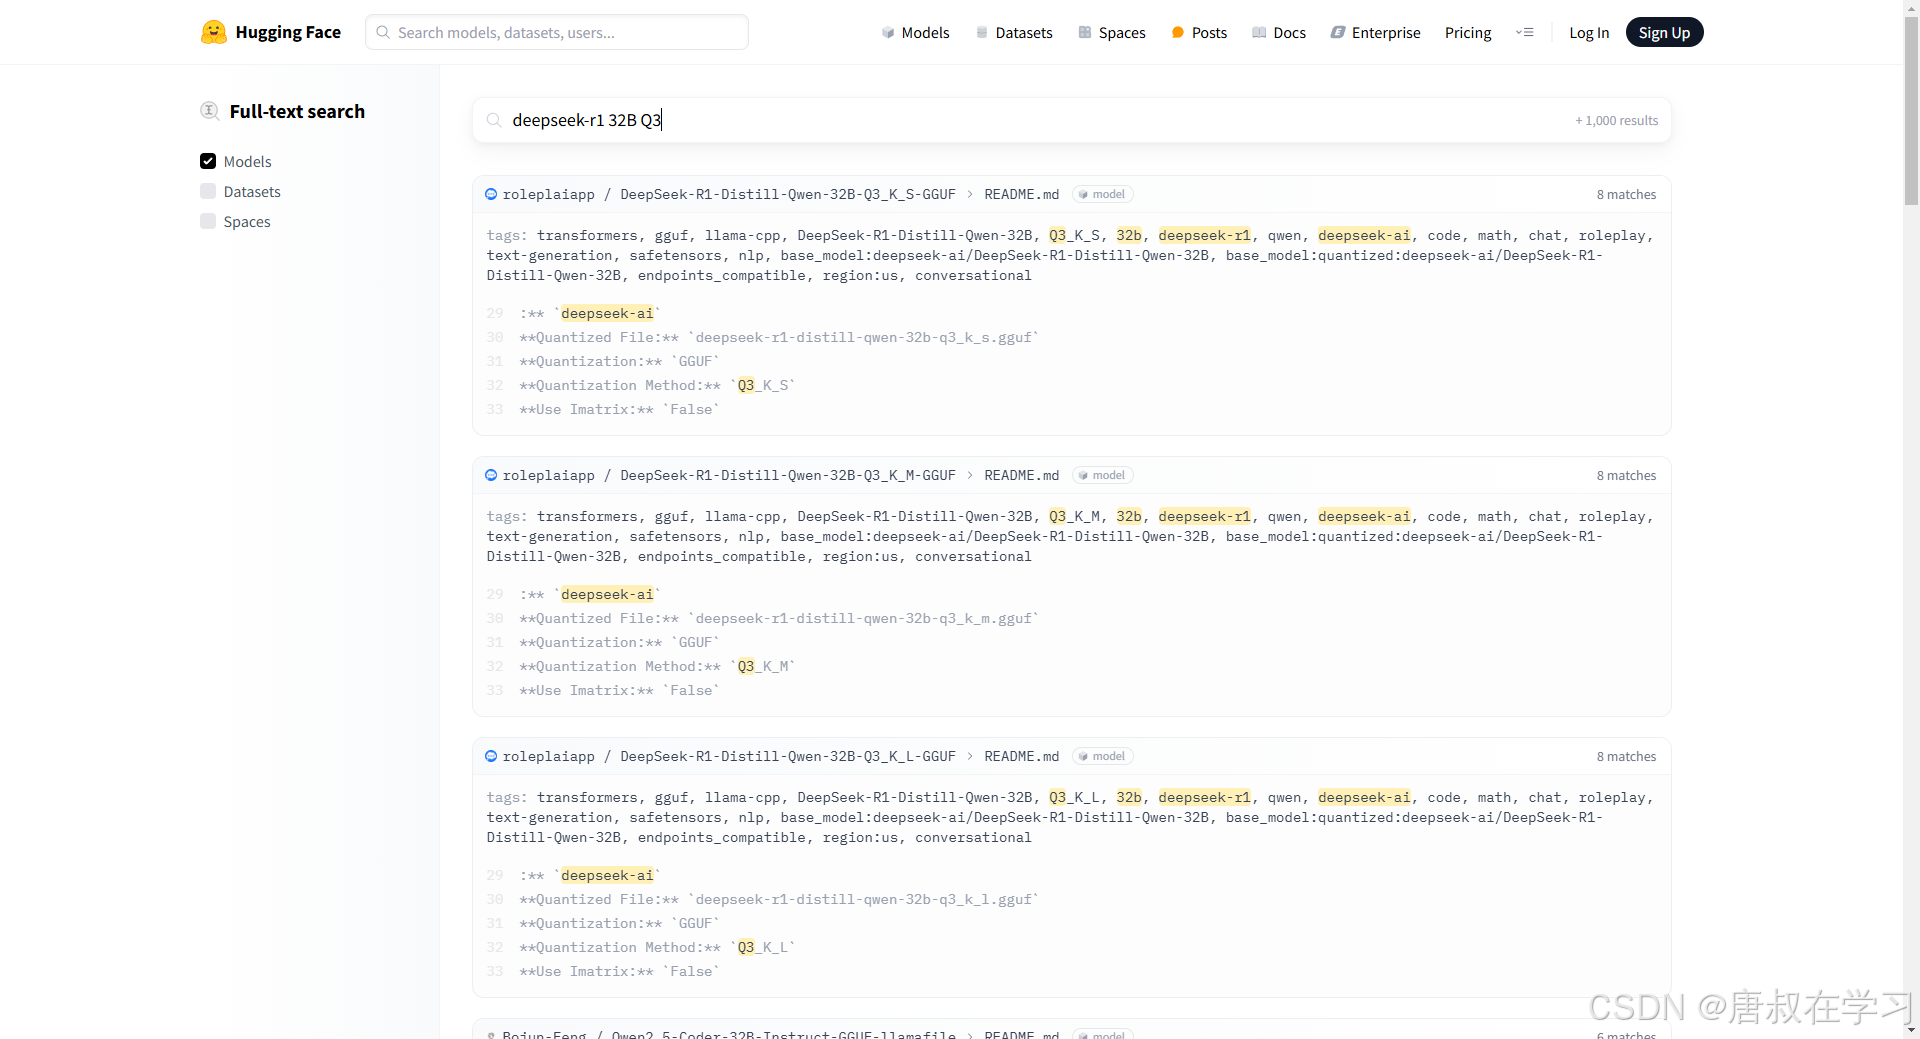
Task: Open the more-options menu icon beside Pricing
Action: pyautogui.click(x=1525, y=32)
